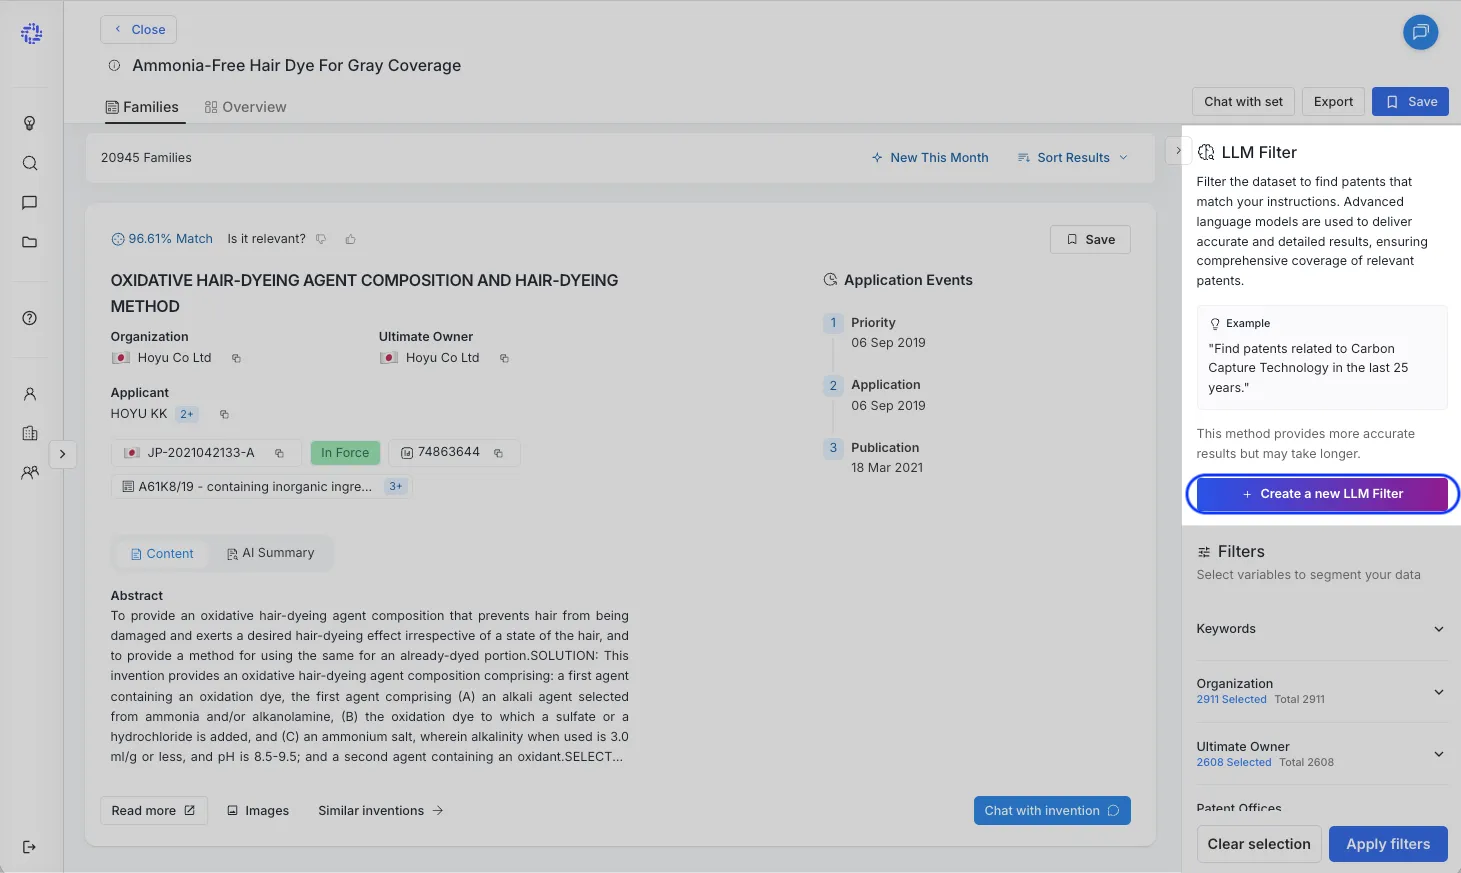This screenshot has width=1461, height=873.
Task: Click Chat with invention button
Action: pyautogui.click(x=1052, y=811)
